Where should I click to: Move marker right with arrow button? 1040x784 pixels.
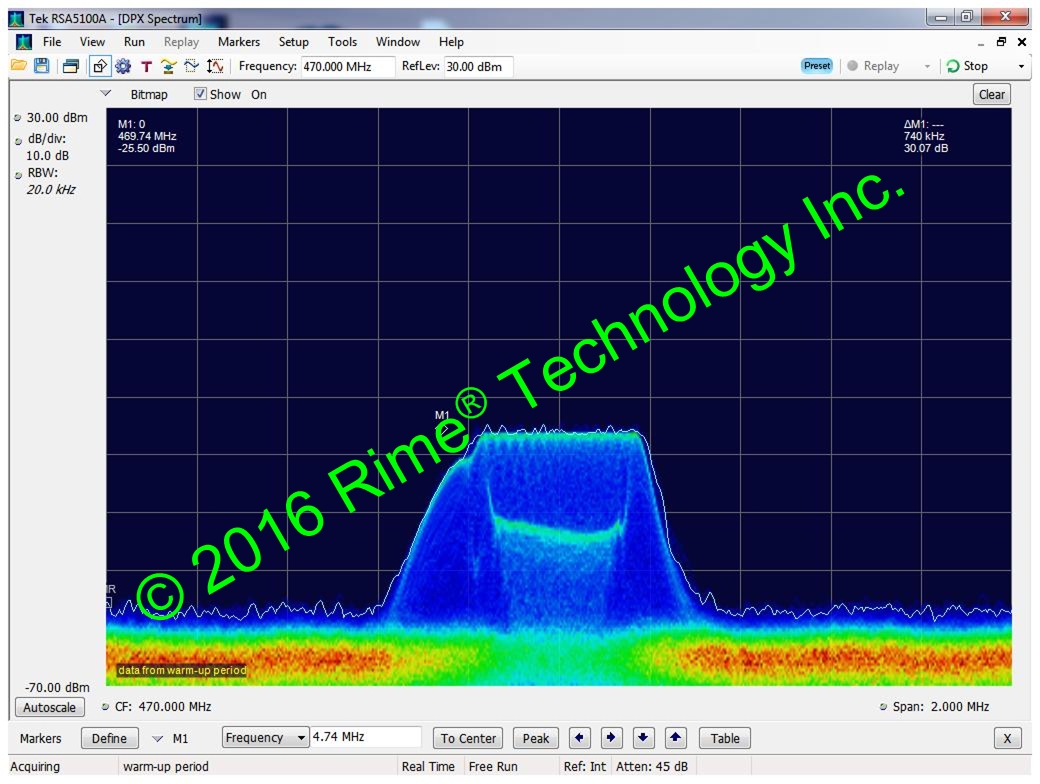(x=612, y=738)
